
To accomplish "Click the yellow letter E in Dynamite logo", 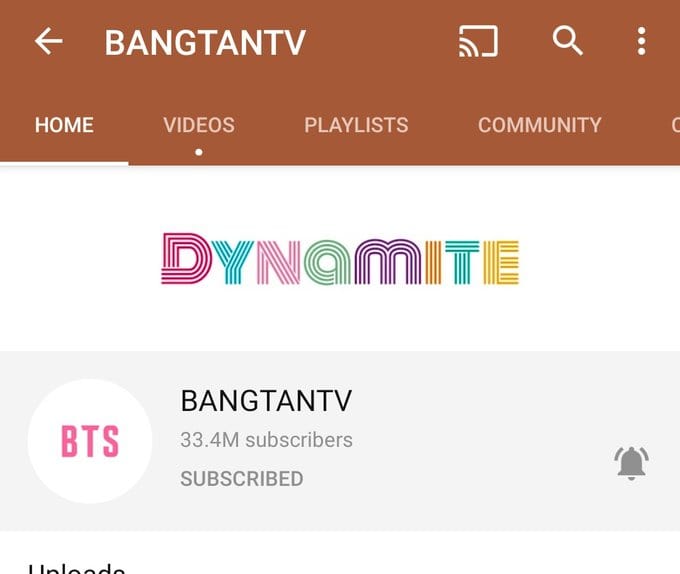I will 501,262.
